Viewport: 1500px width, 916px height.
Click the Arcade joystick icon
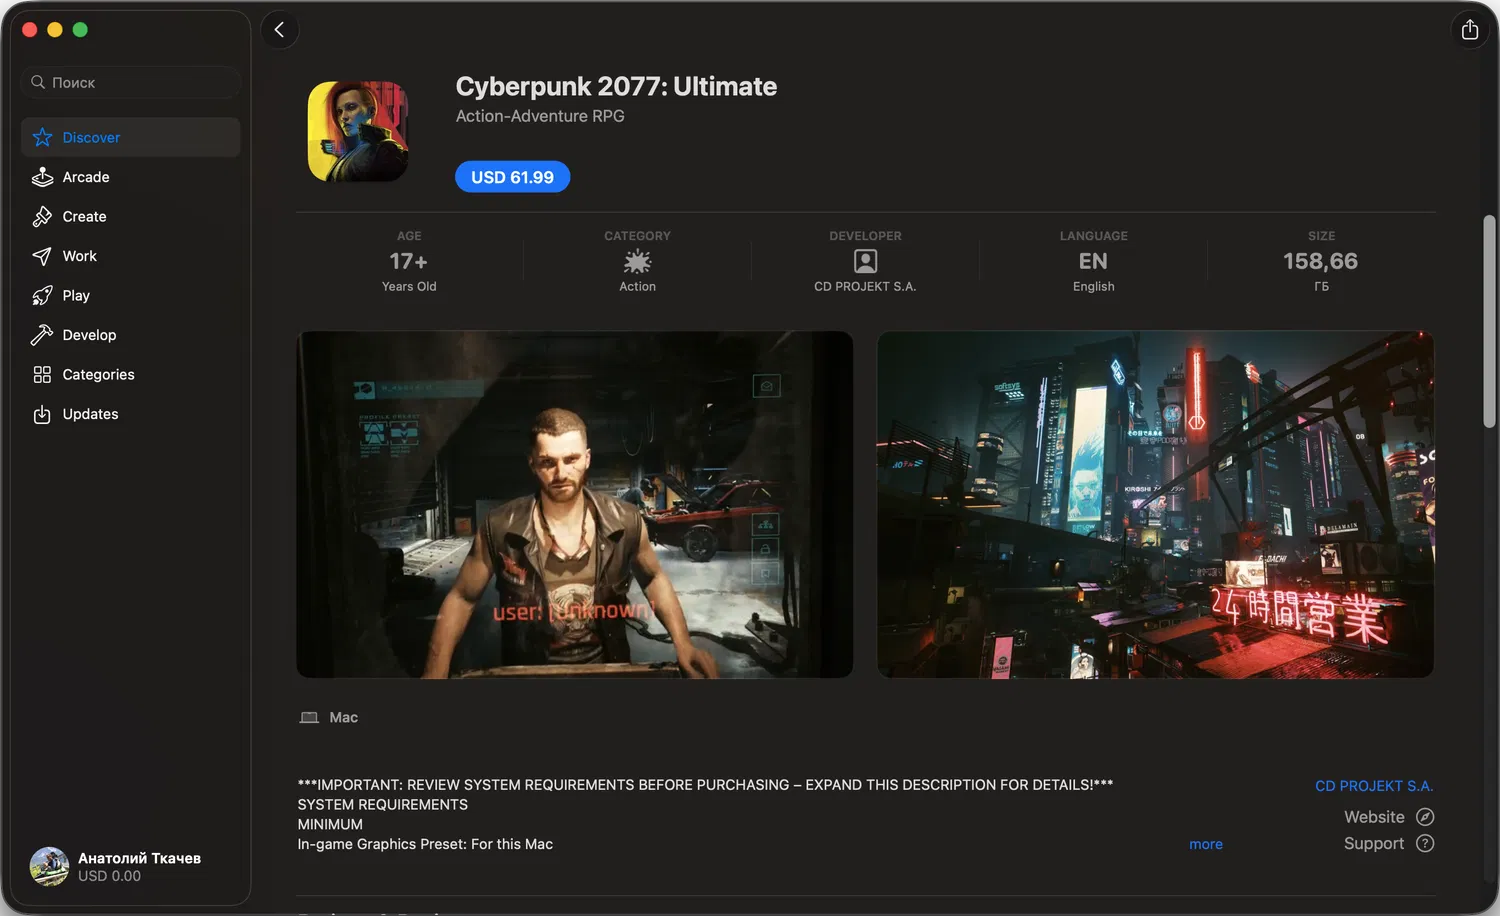[x=42, y=177]
